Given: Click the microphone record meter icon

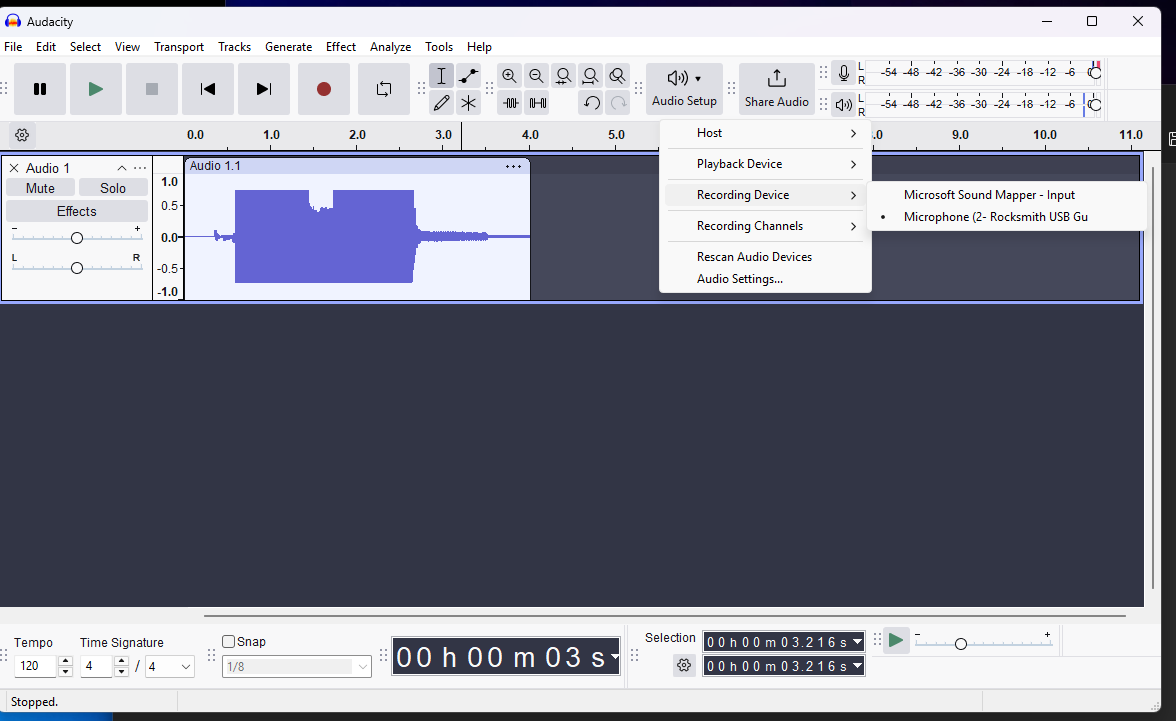Looking at the screenshot, I should (x=844, y=73).
